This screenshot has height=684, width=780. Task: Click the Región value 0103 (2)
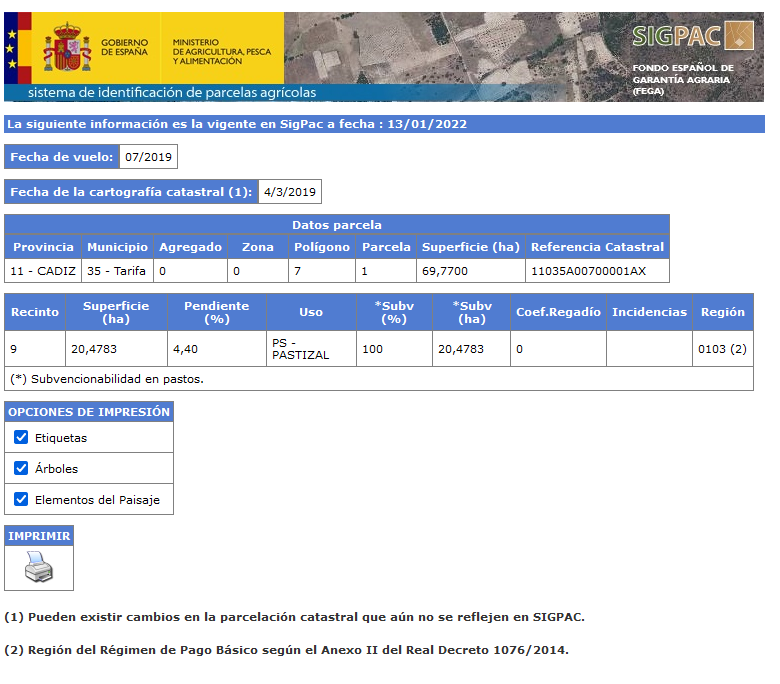(x=721, y=349)
